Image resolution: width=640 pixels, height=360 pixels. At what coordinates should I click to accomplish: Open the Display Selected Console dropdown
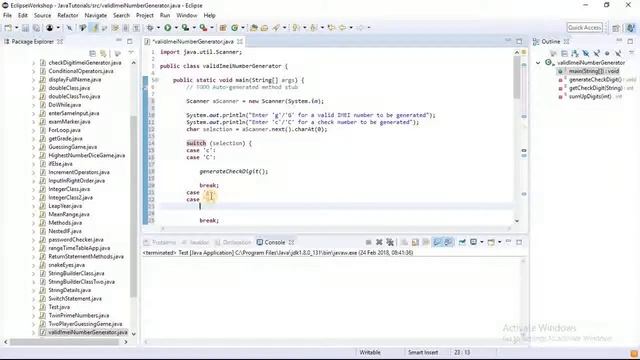pyautogui.click(x=482, y=242)
